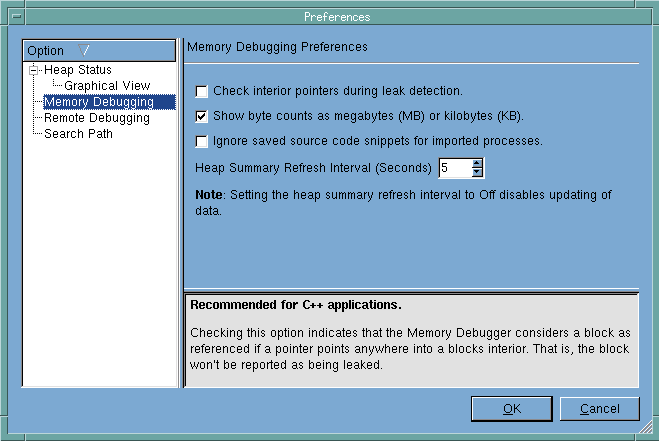Open Remote Debugging preferences

(96, 118)
